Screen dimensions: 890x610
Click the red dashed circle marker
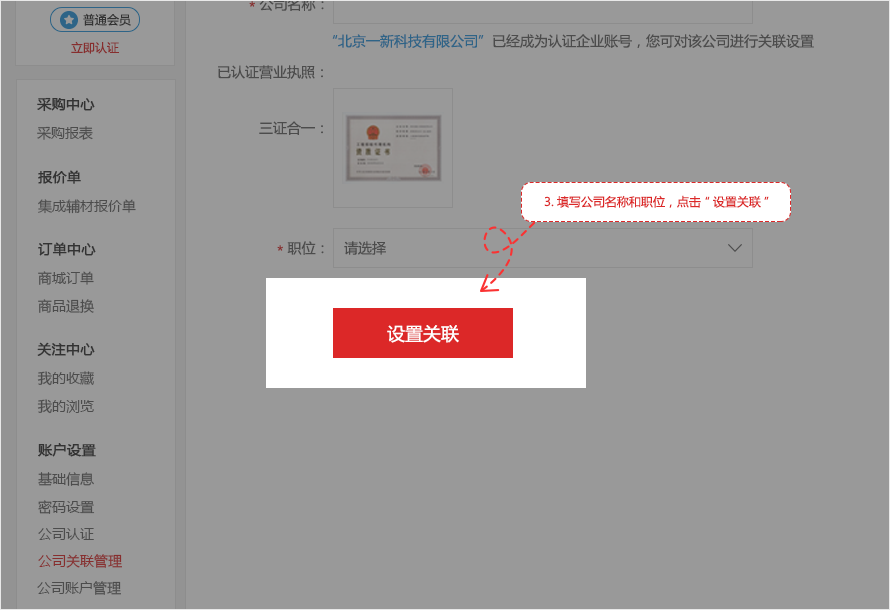(x=498, y=240)
